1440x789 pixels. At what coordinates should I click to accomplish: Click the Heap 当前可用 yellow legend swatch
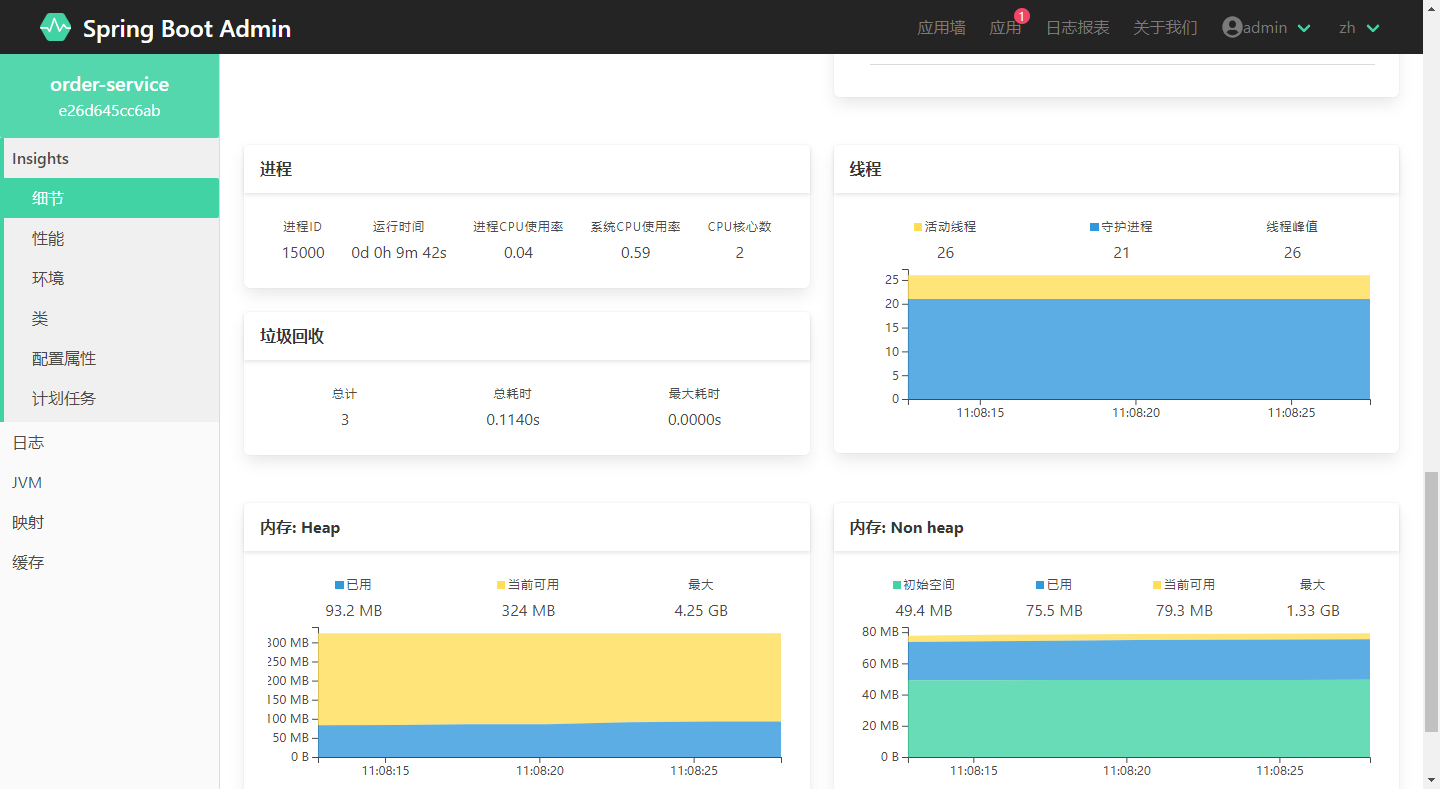pos(501,585)
